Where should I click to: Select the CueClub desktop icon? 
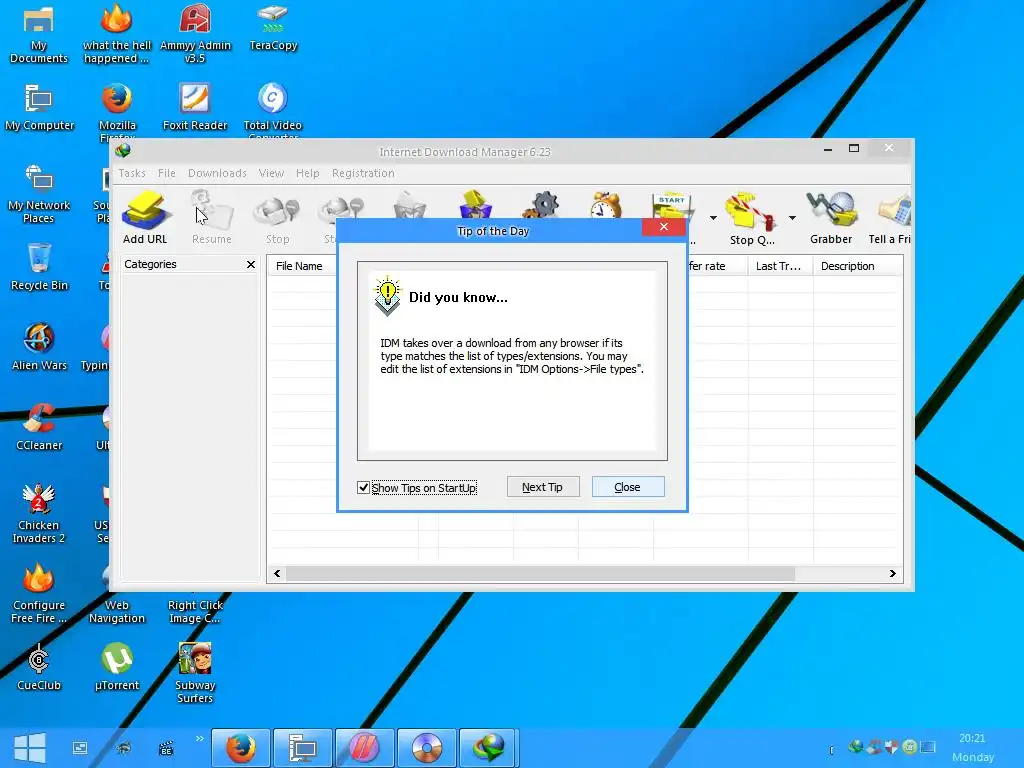pyautogui.click(x=39, y=667)
